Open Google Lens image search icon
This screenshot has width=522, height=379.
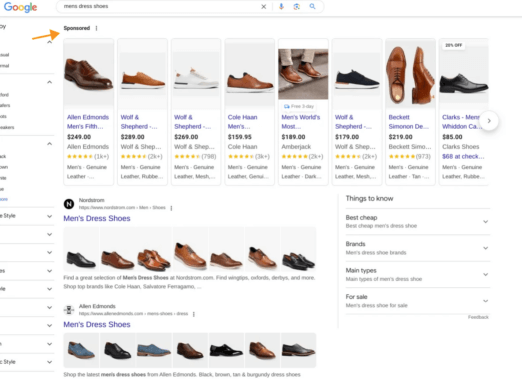296,7
